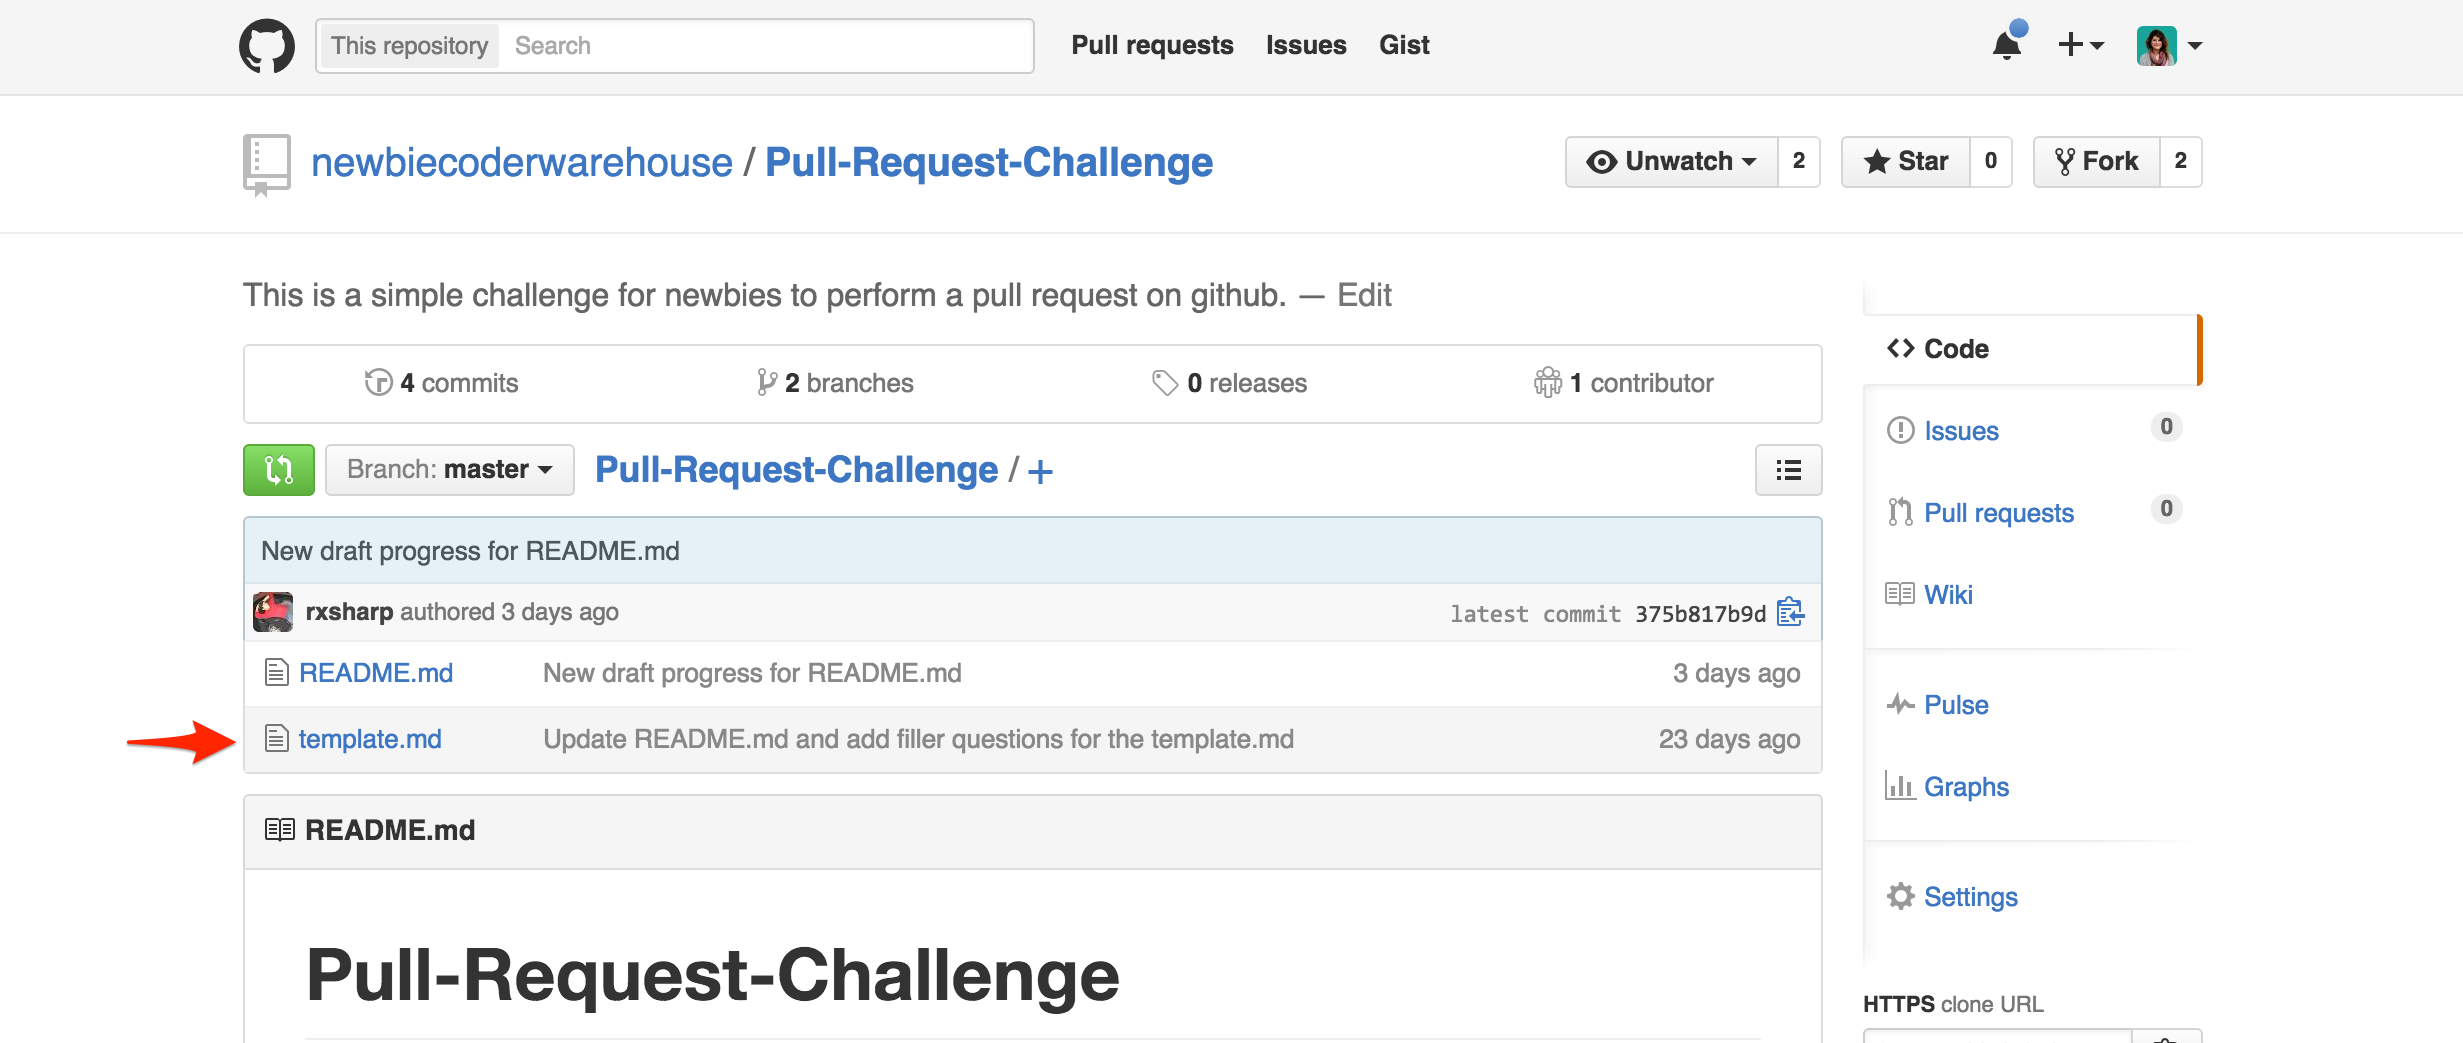Copy latest commit SHA to clipboard
Screen dimensions: 2463x1043
[x=1790, y=612]
